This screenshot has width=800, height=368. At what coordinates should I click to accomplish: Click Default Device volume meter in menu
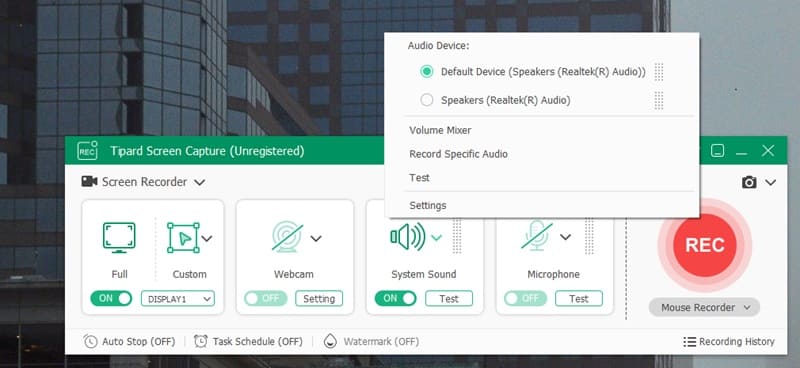click(x=659, y=72)
